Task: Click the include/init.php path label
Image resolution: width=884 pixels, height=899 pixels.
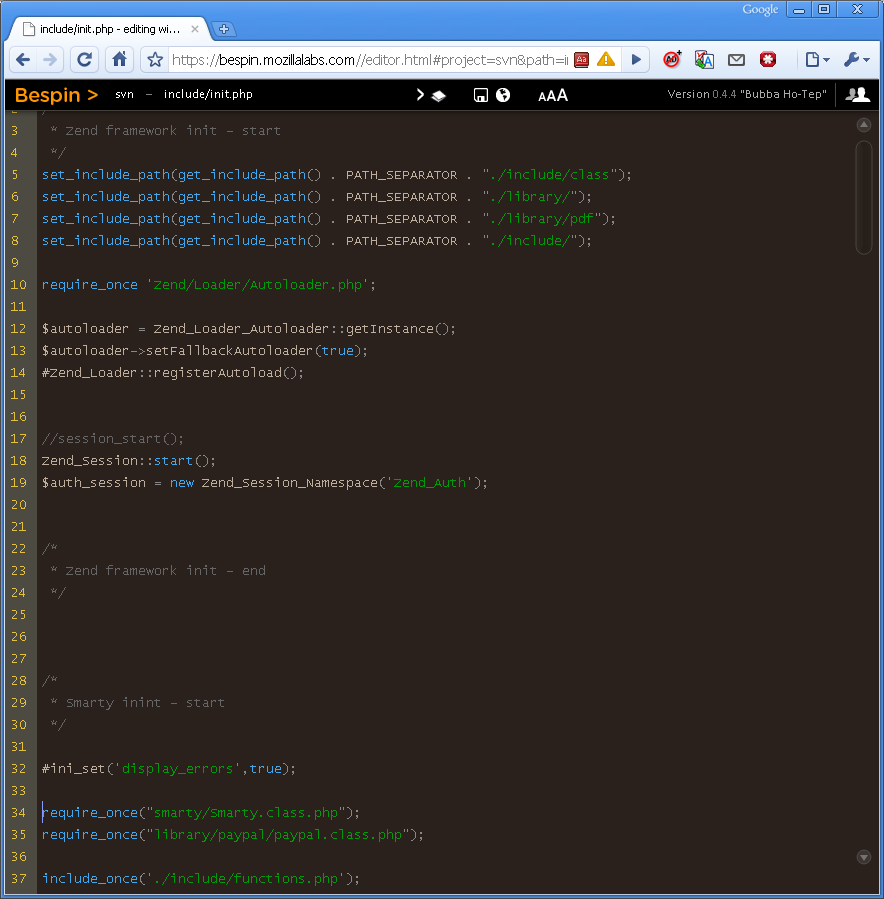Action: [x=208, y=94]
